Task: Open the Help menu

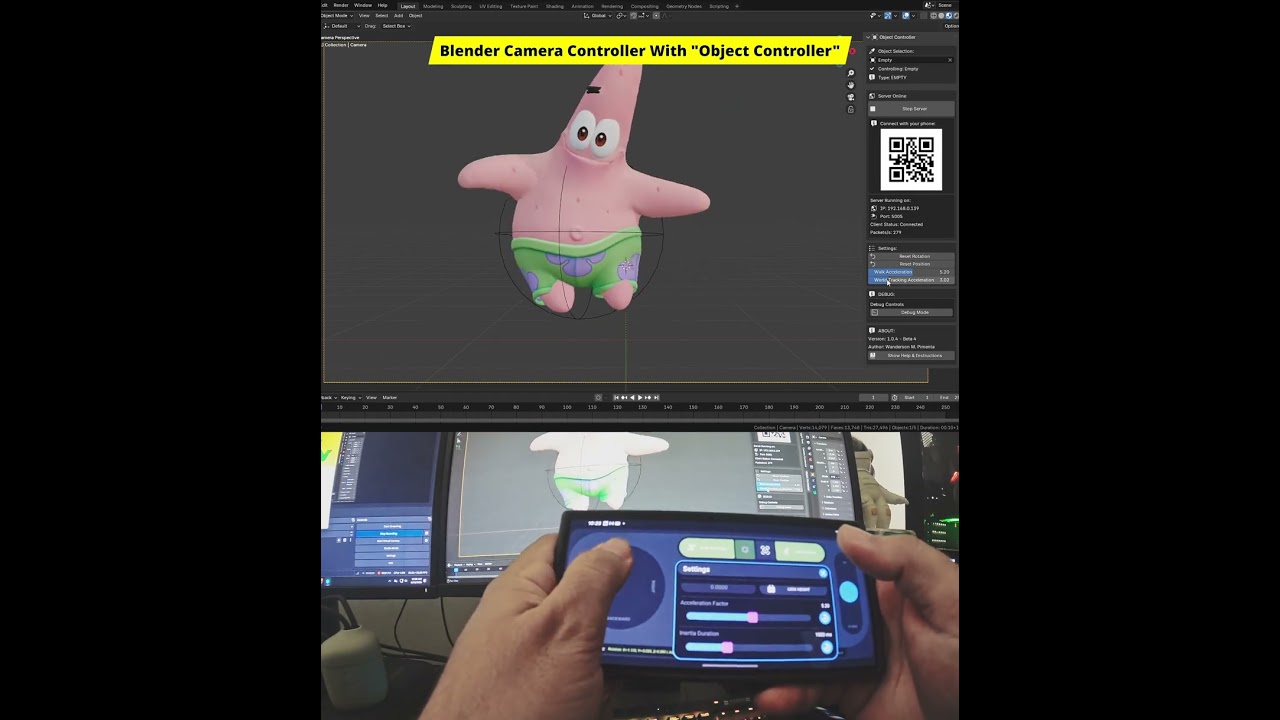Action: point(382,5)
